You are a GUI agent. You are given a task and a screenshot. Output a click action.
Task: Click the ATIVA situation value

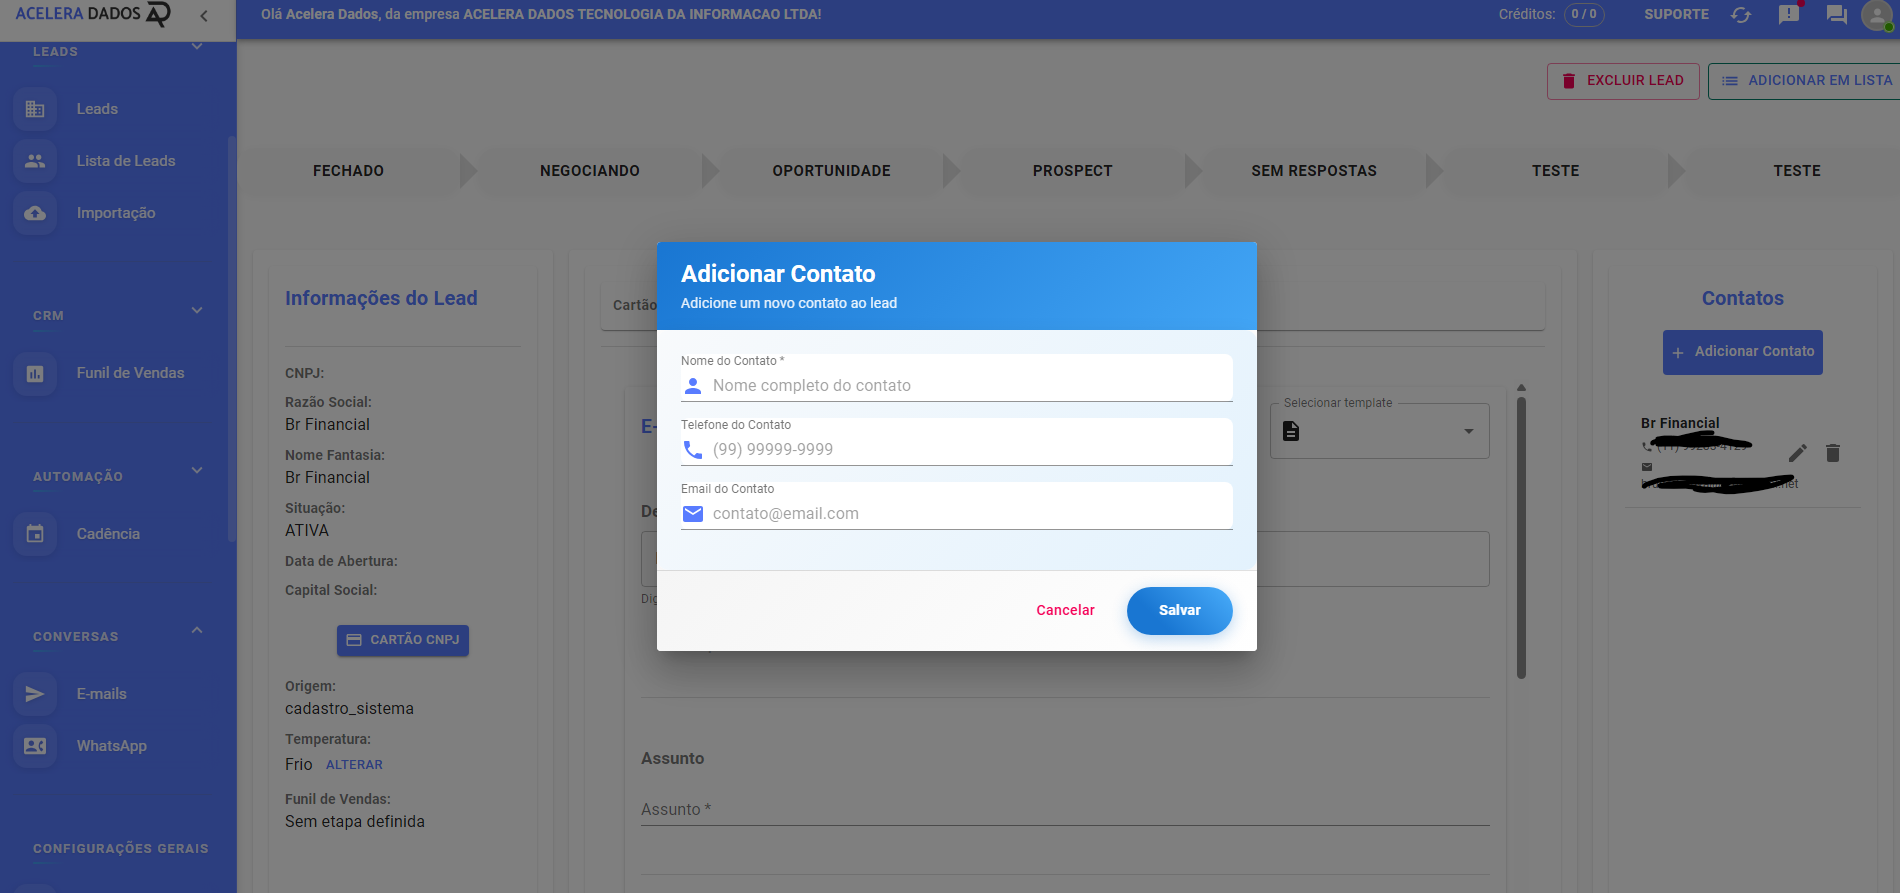tap(307, 531)
